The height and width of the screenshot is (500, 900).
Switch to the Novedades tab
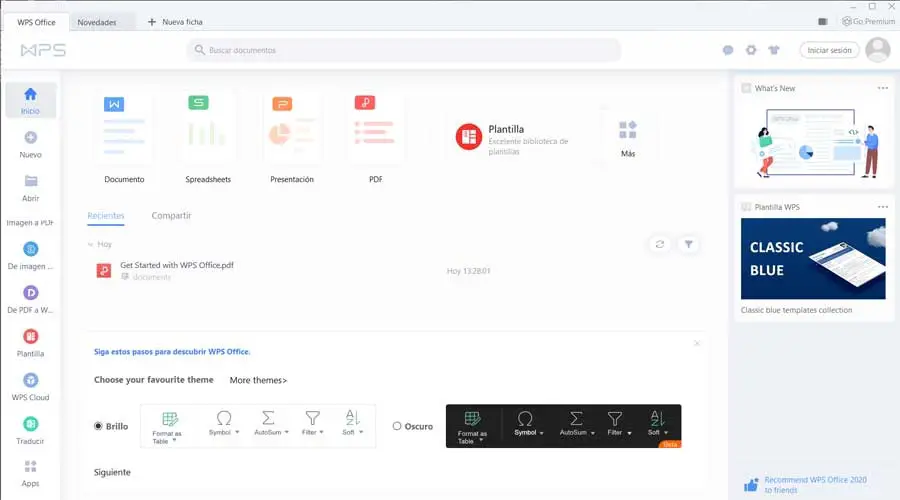point(97,22)
